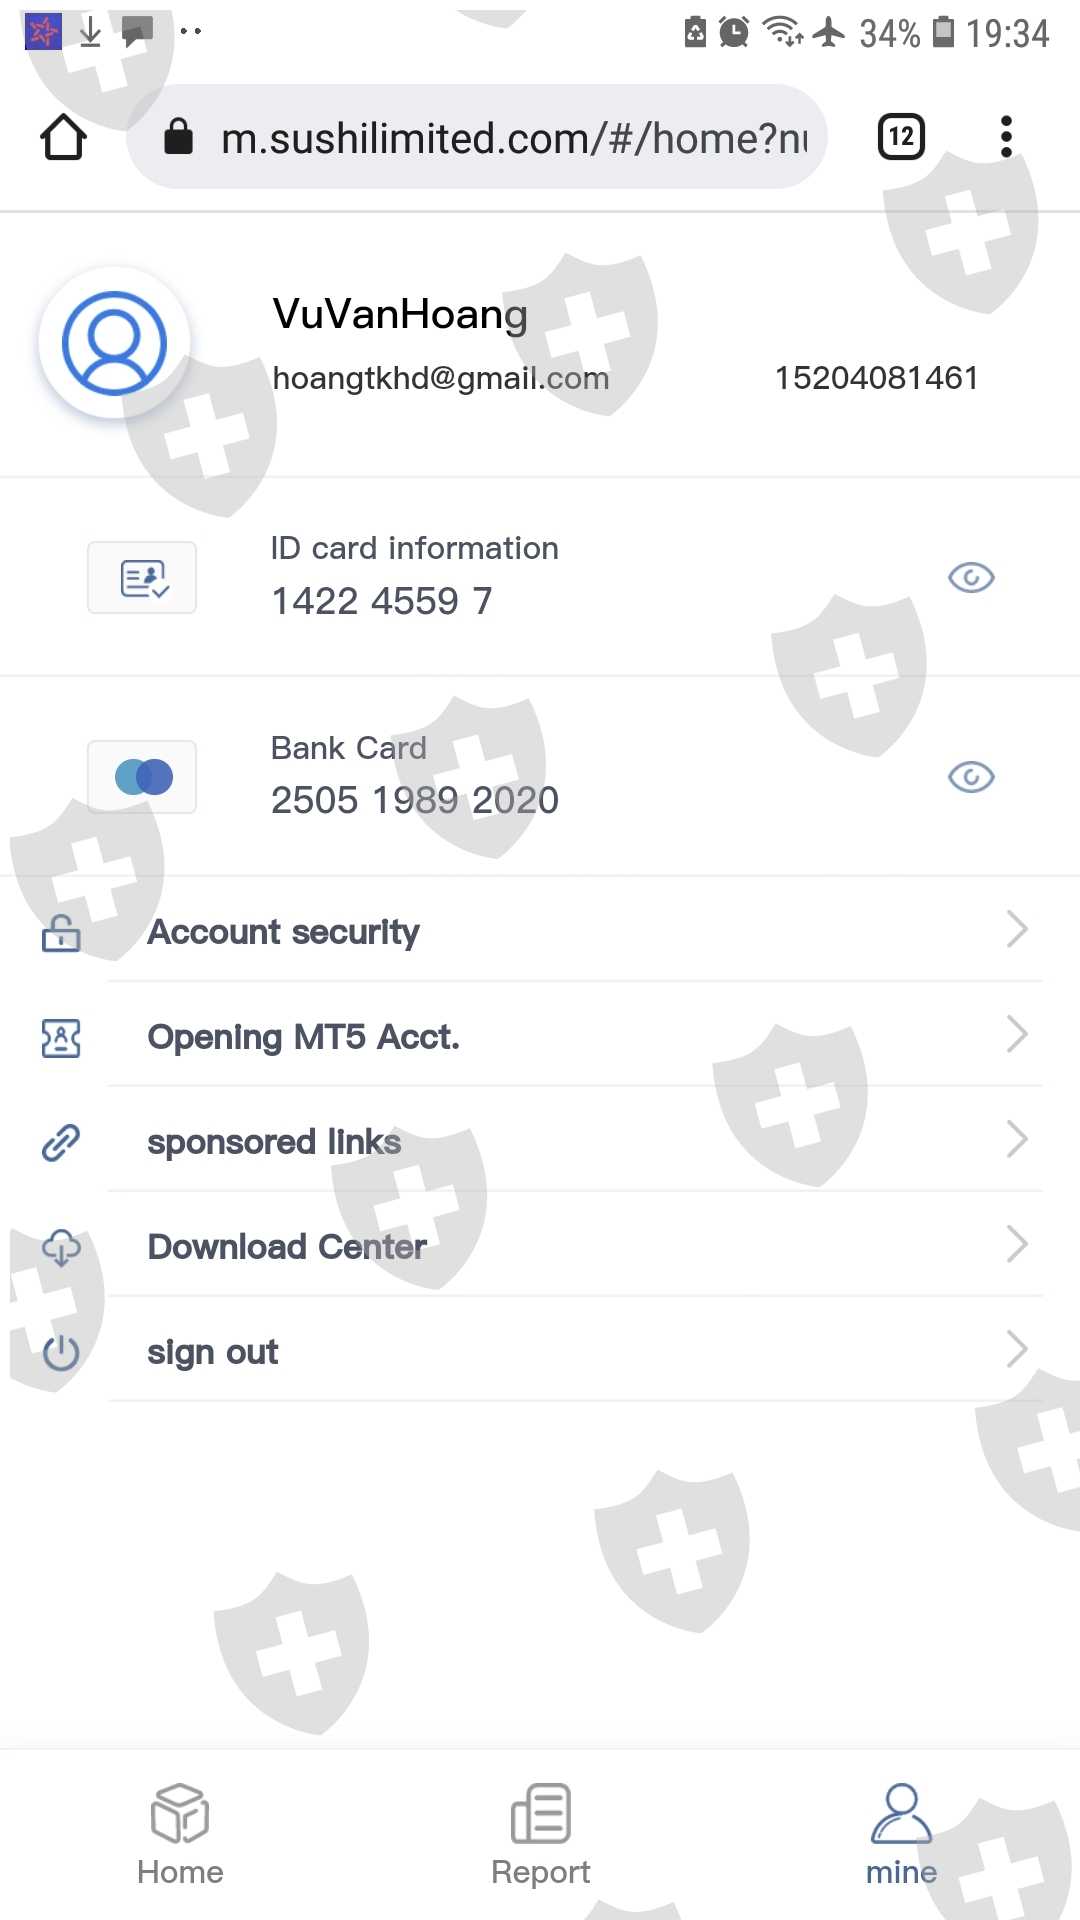This screenshot has height=1920, width=1080.
Task: Toggle ID card number visibility eye
Action: [x=970, y=578]
